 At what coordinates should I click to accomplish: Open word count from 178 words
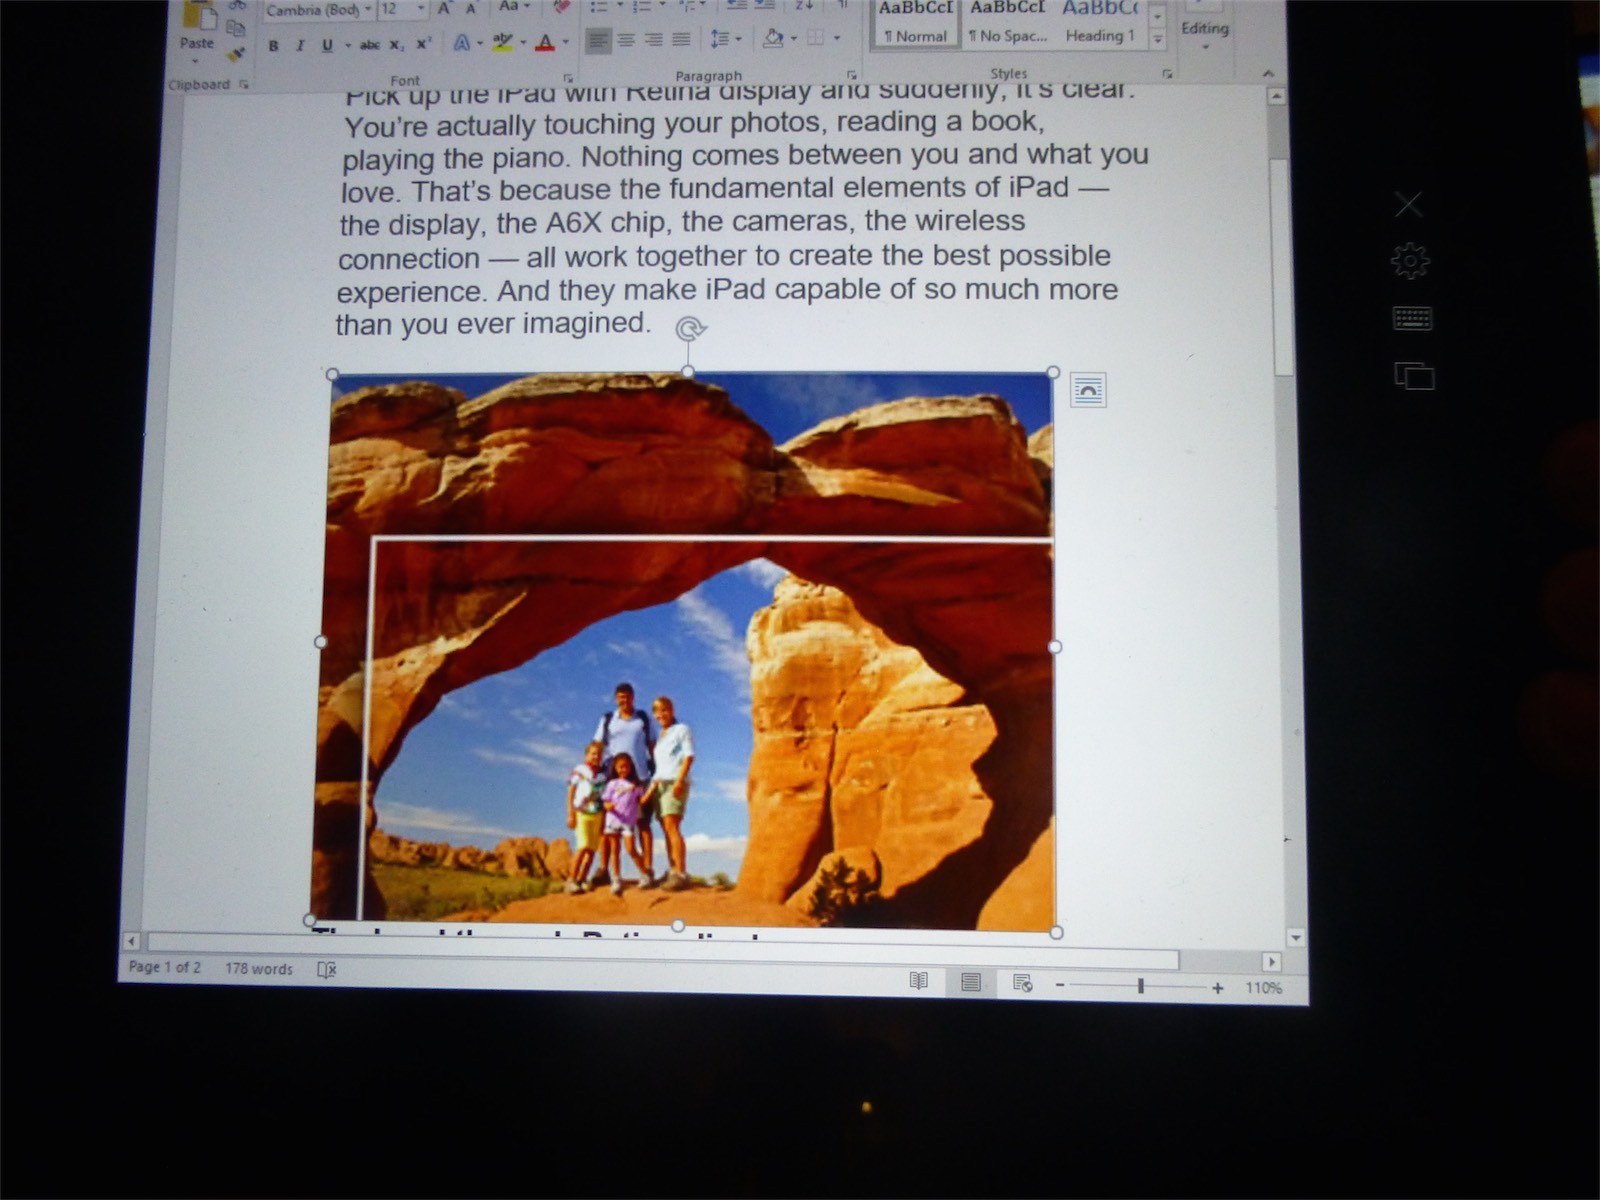point(259,968)
